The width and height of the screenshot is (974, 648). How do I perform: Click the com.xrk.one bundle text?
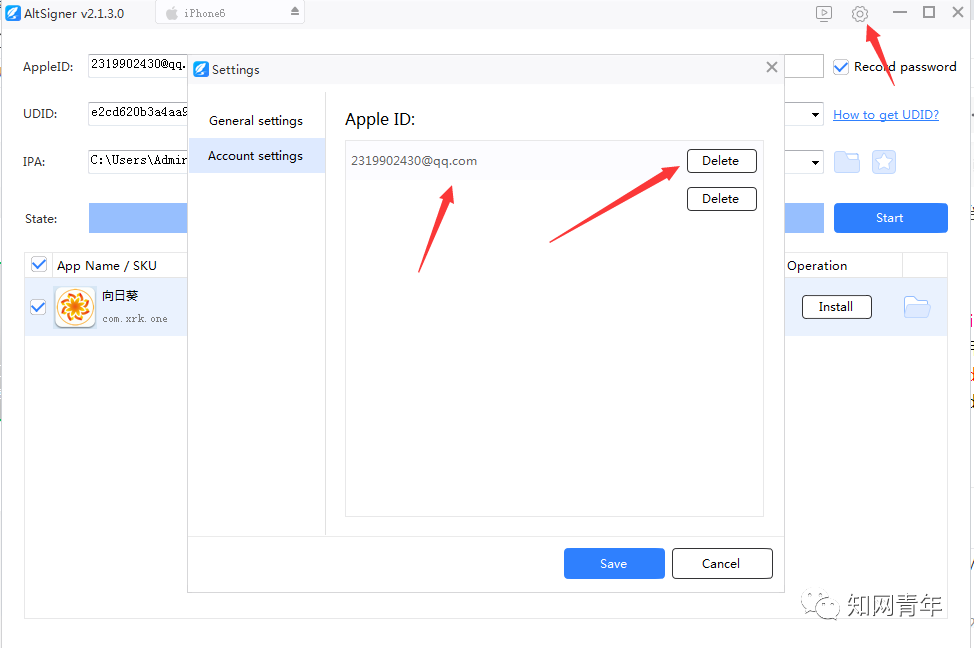point(135,319)
